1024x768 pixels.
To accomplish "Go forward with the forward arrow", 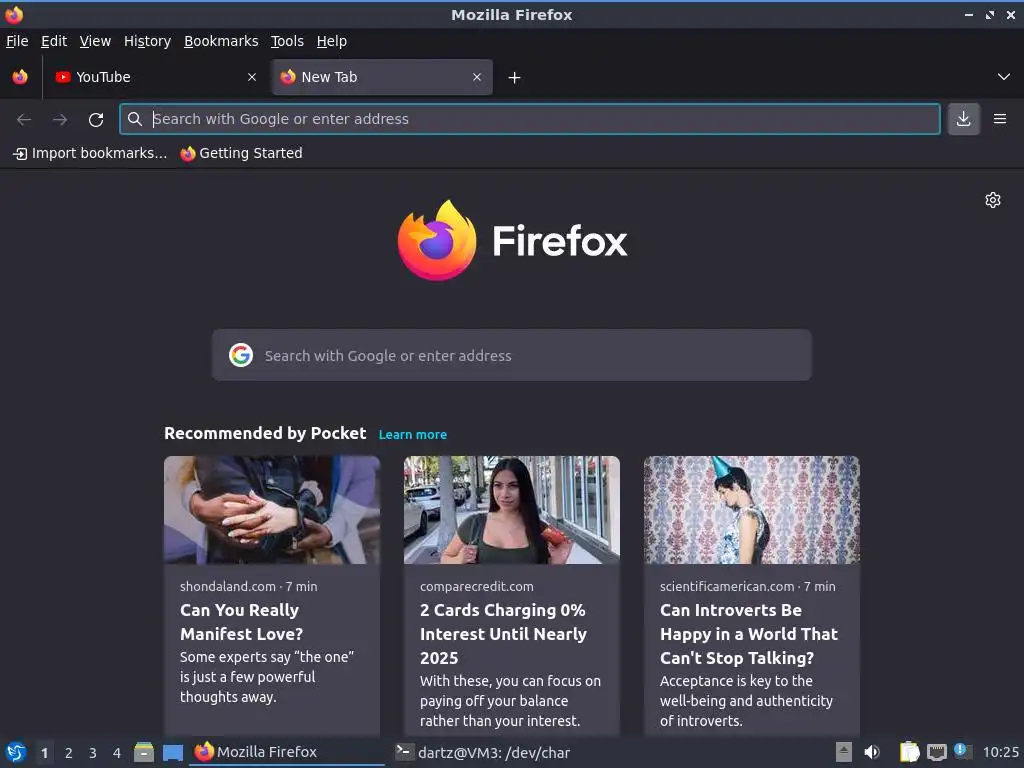I will pos(60,120).
